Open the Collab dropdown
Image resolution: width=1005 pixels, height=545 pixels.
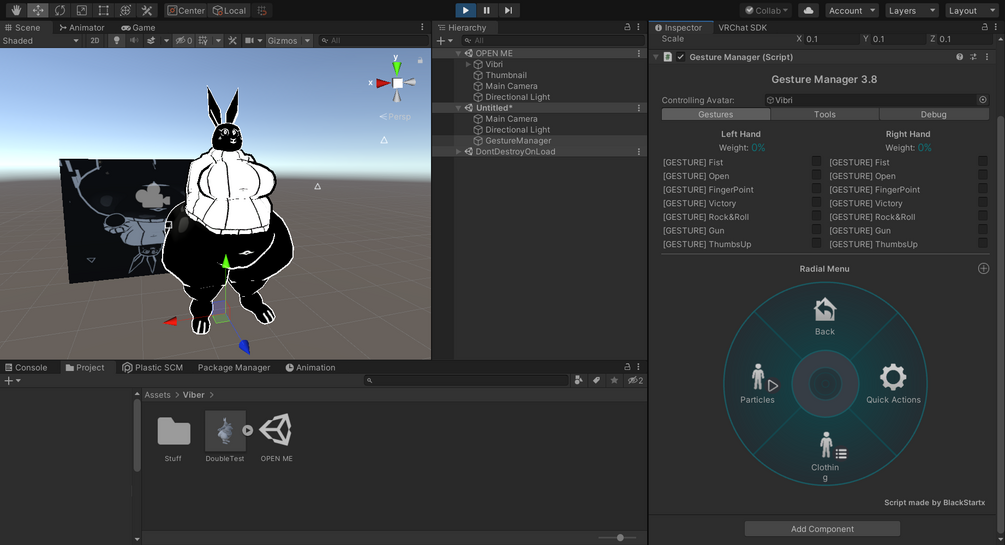pos(766,10)
